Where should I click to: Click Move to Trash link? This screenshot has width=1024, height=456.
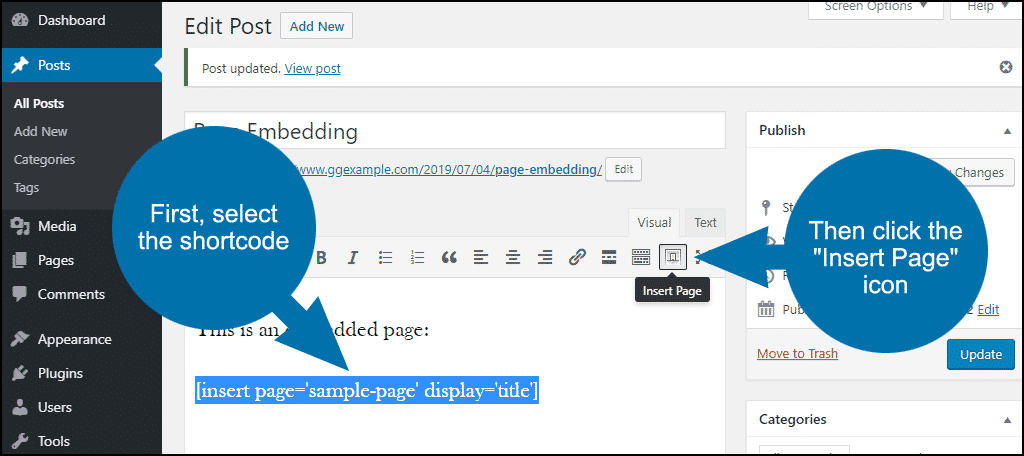click(x=797, y=353)
